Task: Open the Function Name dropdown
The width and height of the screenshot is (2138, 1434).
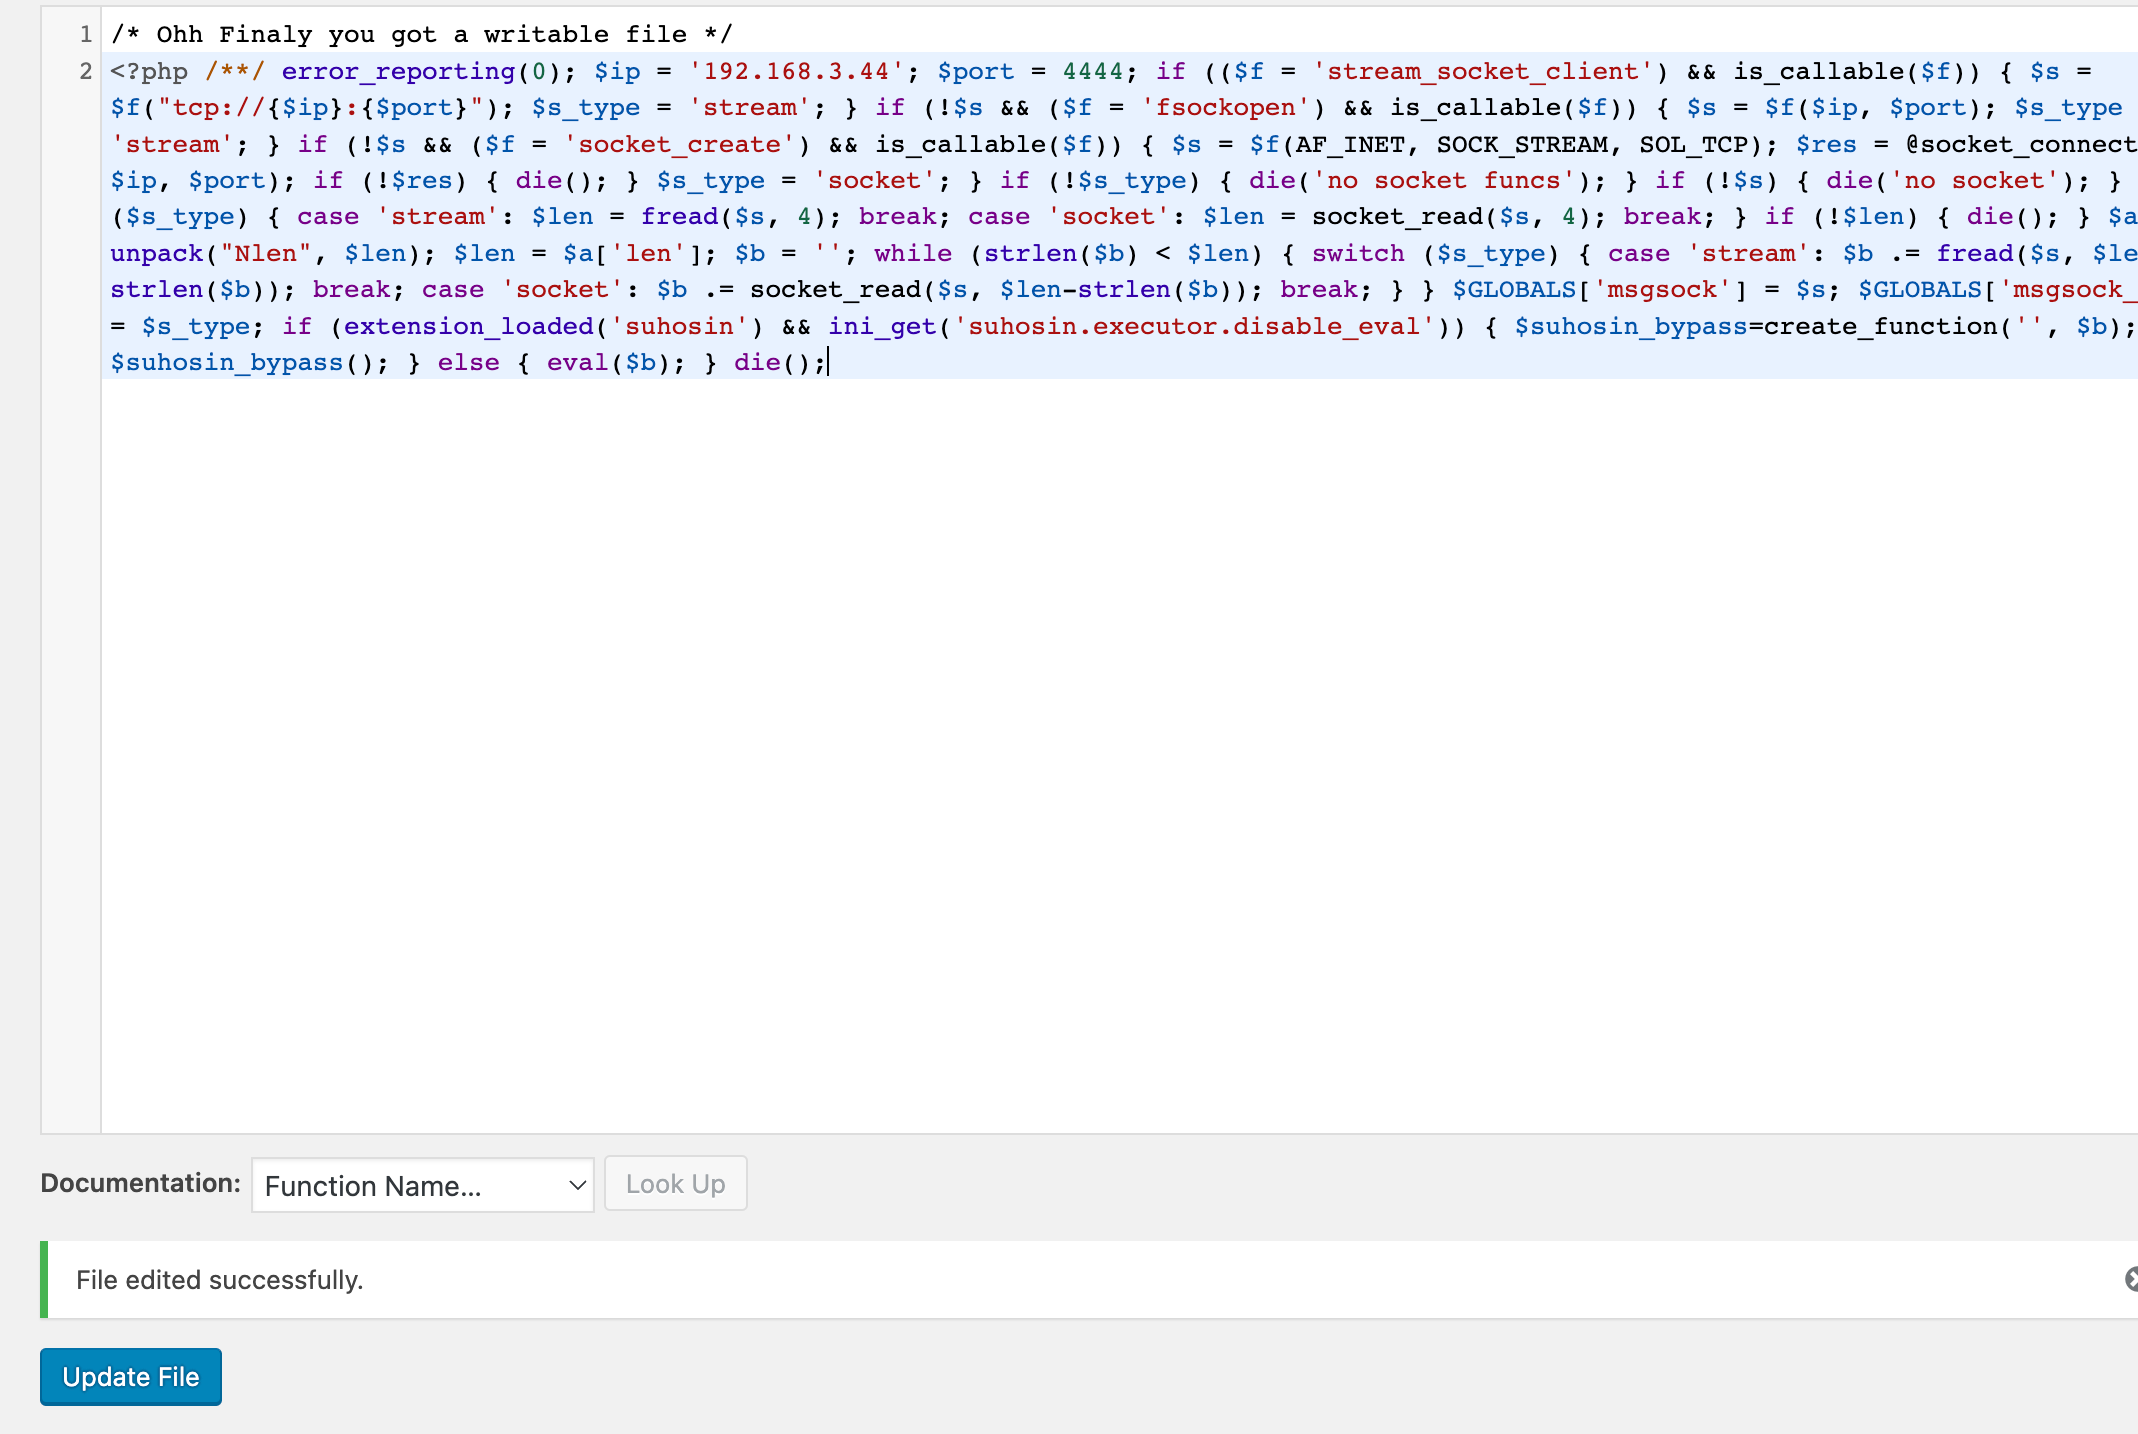Action: [x=422, y=1185]
